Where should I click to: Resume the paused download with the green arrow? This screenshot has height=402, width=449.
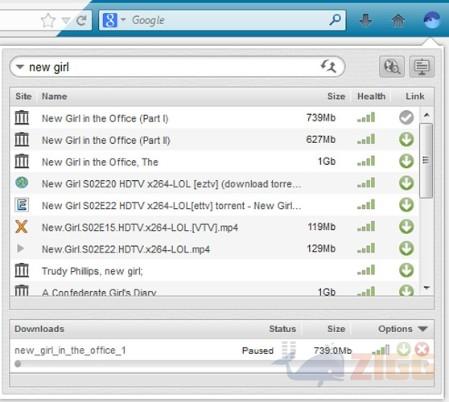[x=403, y=350]
